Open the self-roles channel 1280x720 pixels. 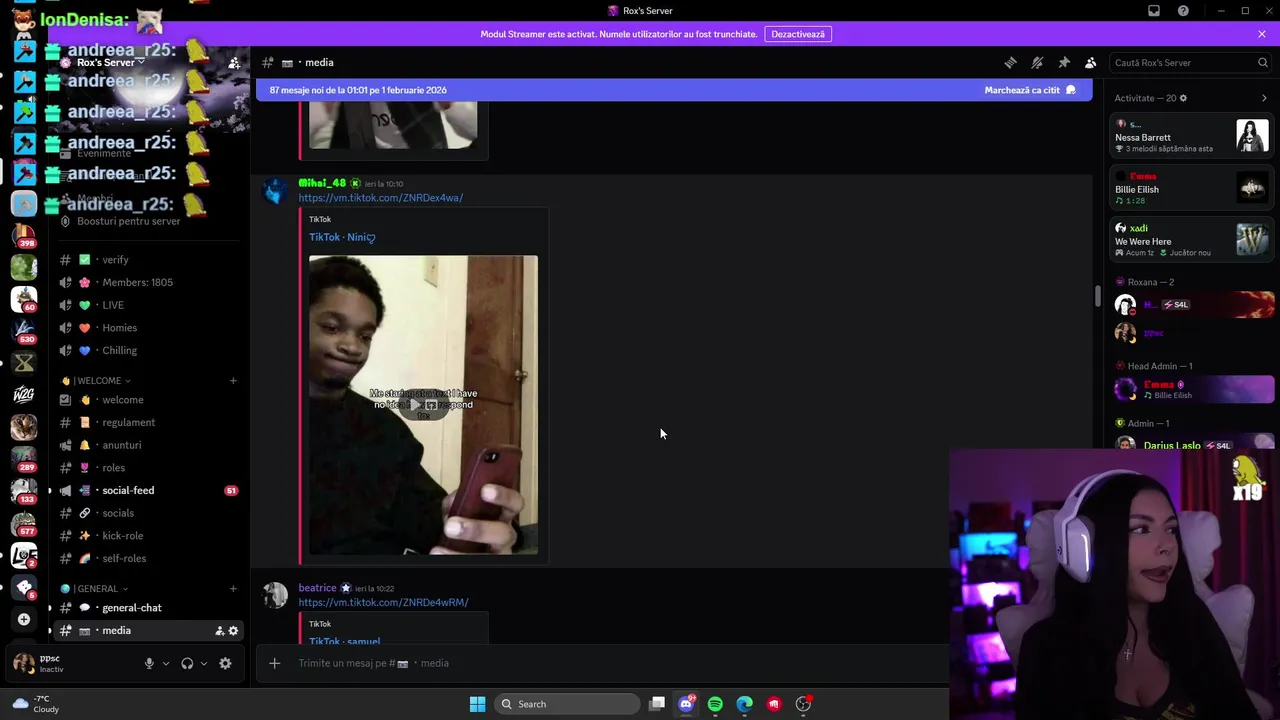click(150, 559)
